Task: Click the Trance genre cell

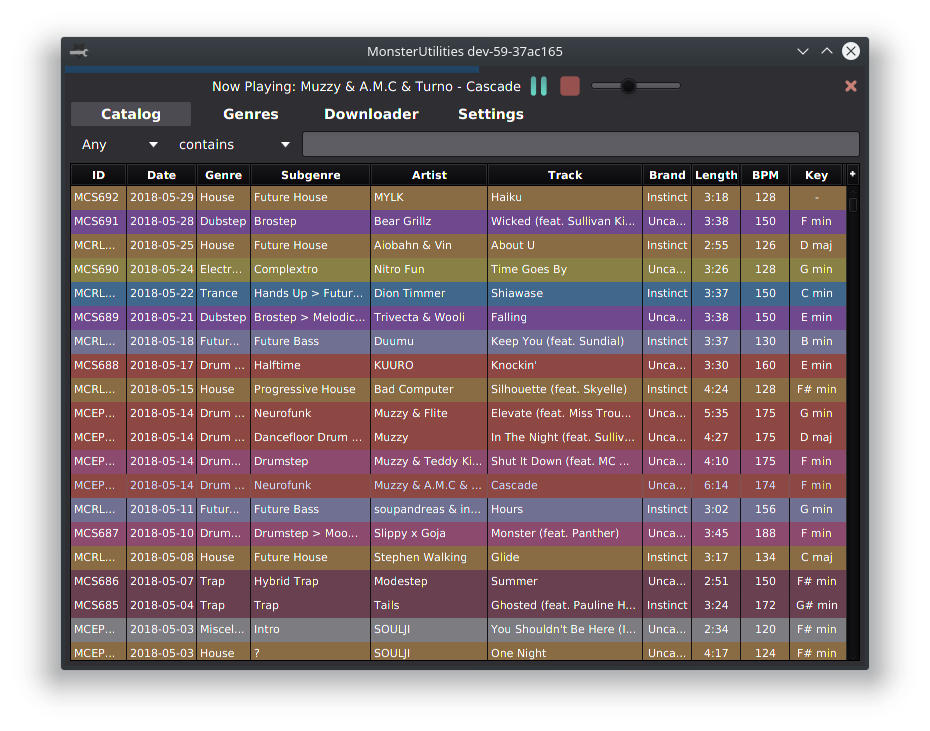Action: tap(223, 293)
